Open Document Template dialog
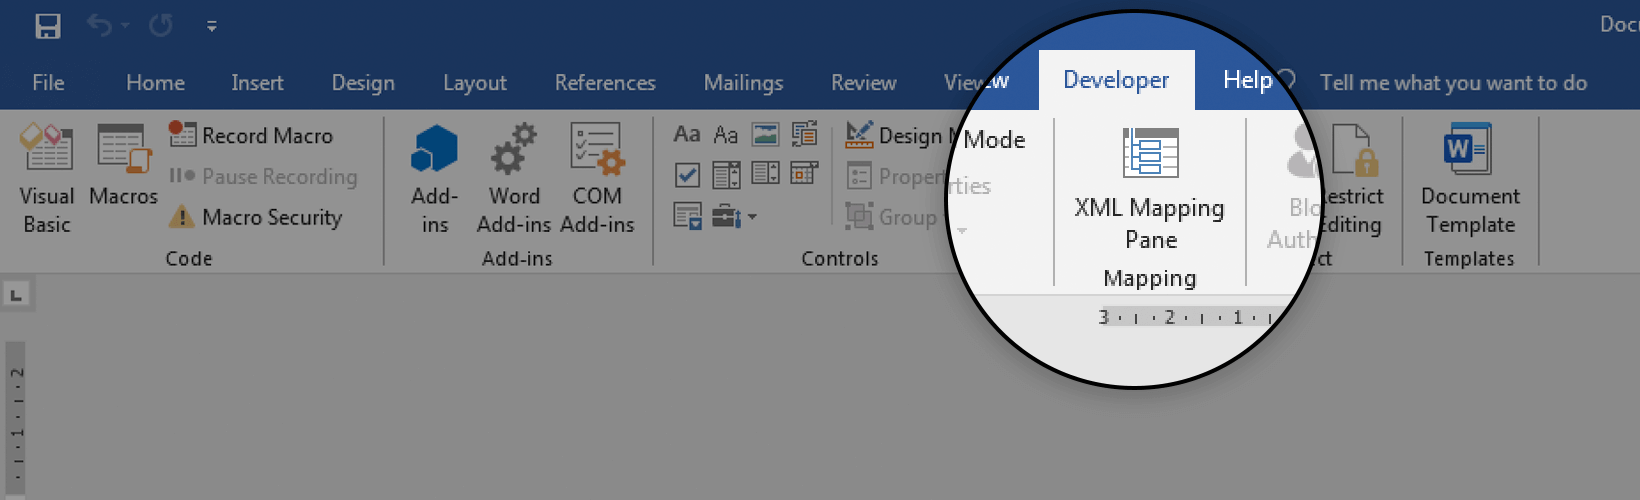This screenshot has height=500, width=1640. 1470,179
